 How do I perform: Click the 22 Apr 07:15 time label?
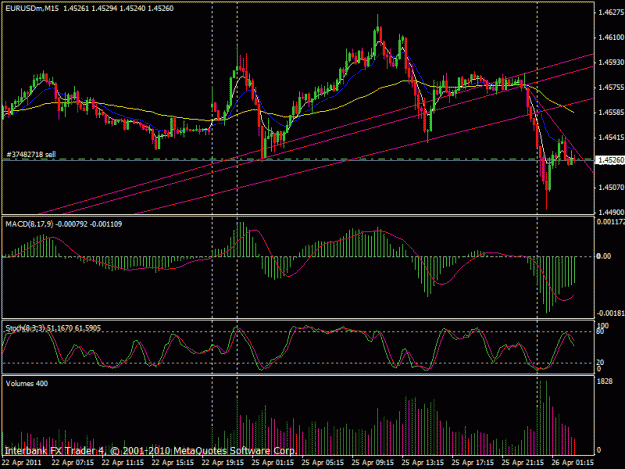[x=73, y=463]
